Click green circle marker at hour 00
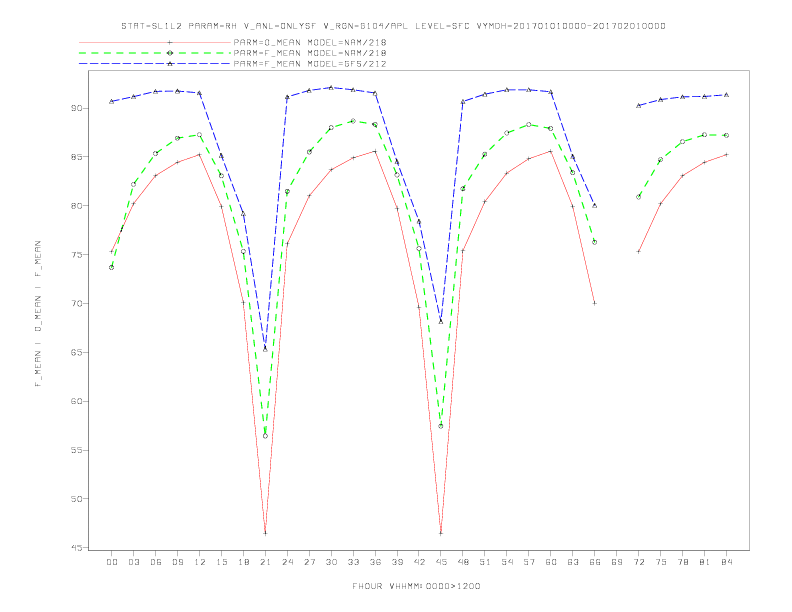Screen dimensions: 792x612 pyautogui.click(x=112, y=267)
